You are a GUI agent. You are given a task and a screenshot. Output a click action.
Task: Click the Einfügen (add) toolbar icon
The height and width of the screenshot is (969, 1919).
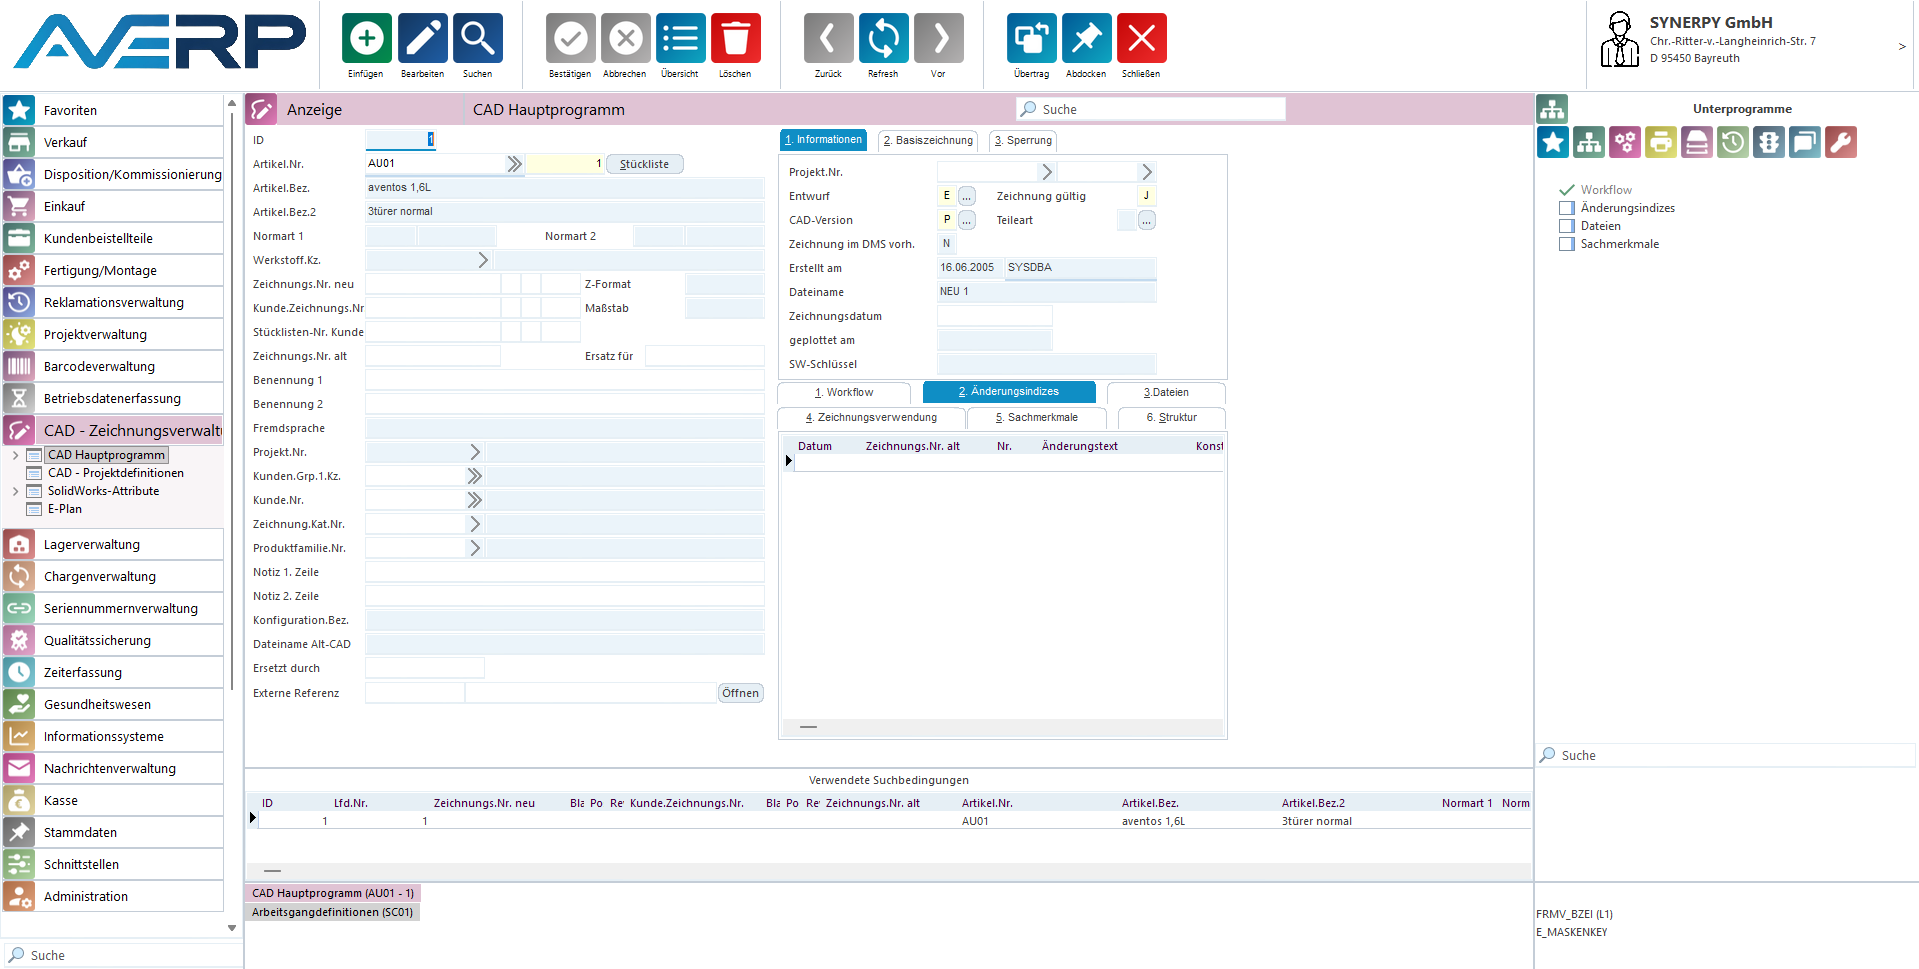tap(366, 39)
